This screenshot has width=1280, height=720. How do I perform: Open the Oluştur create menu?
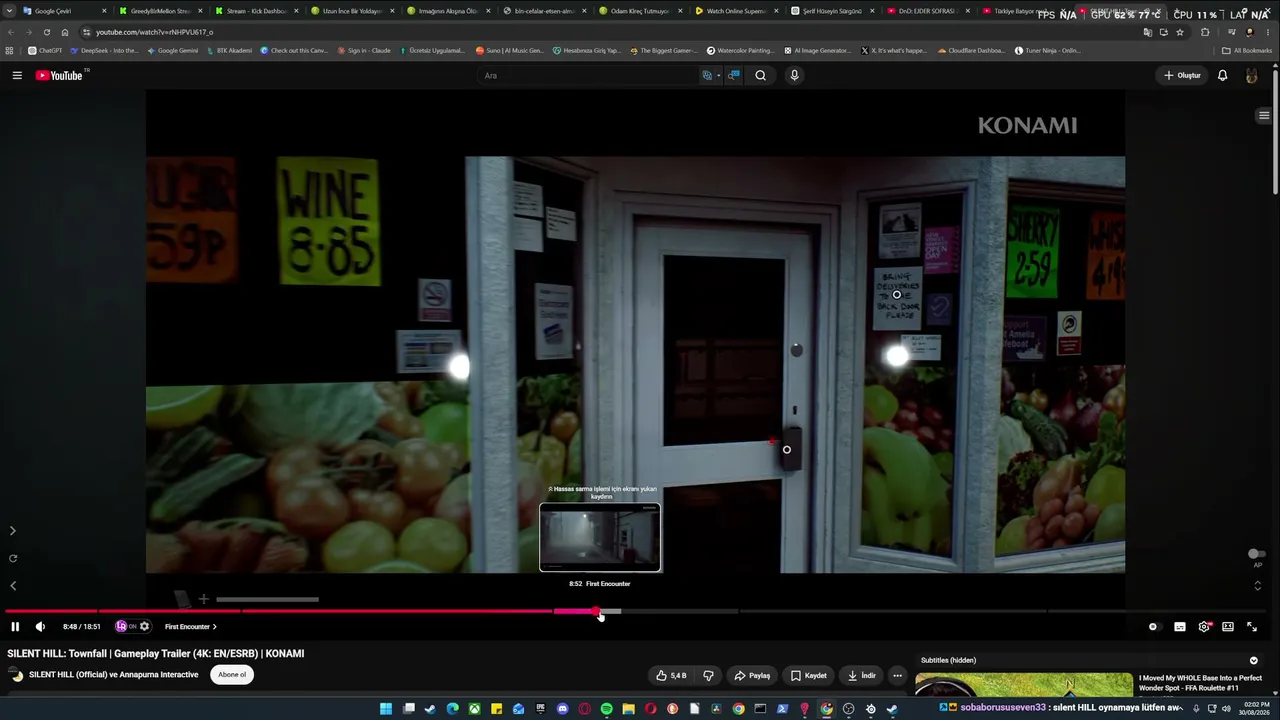(x=1182, y=75)
